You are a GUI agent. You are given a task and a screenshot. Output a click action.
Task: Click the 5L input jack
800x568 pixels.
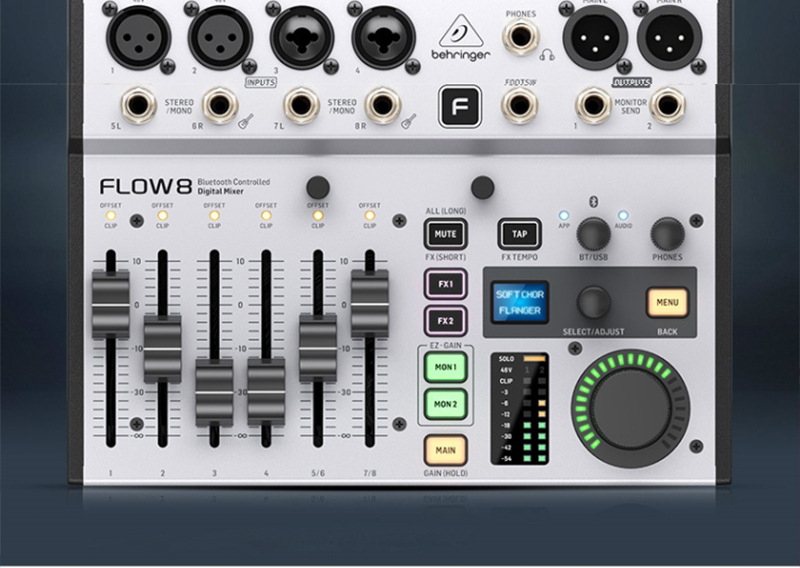[138, 106]
